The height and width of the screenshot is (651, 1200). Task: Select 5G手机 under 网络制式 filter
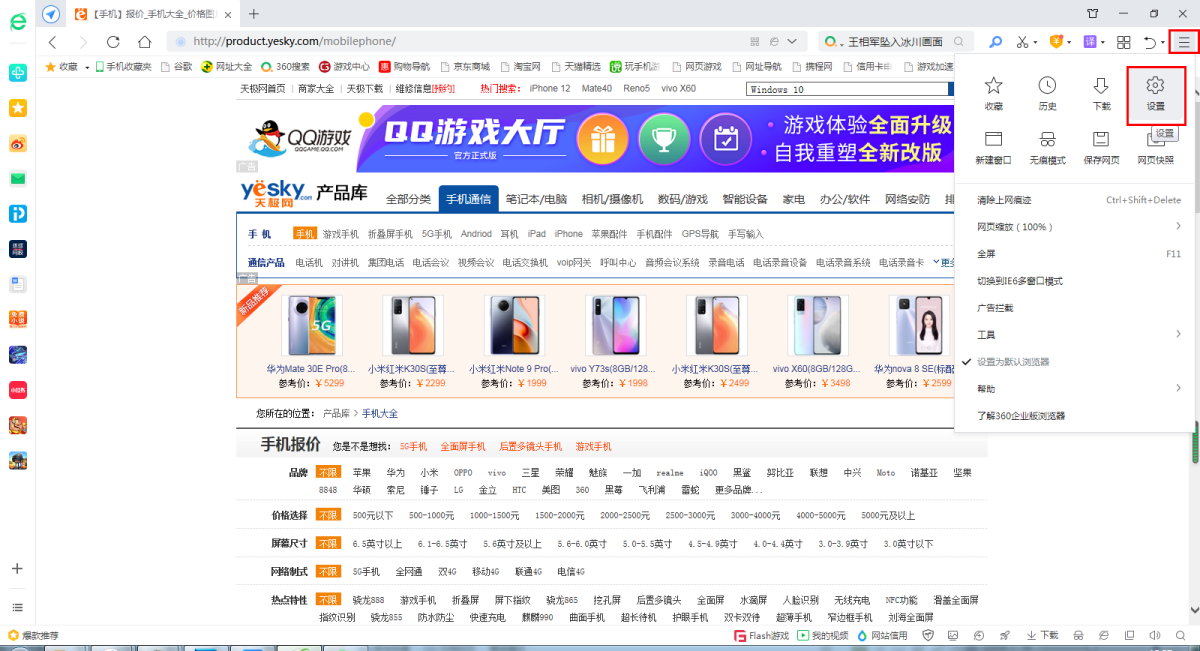click(x=366, y=571)
